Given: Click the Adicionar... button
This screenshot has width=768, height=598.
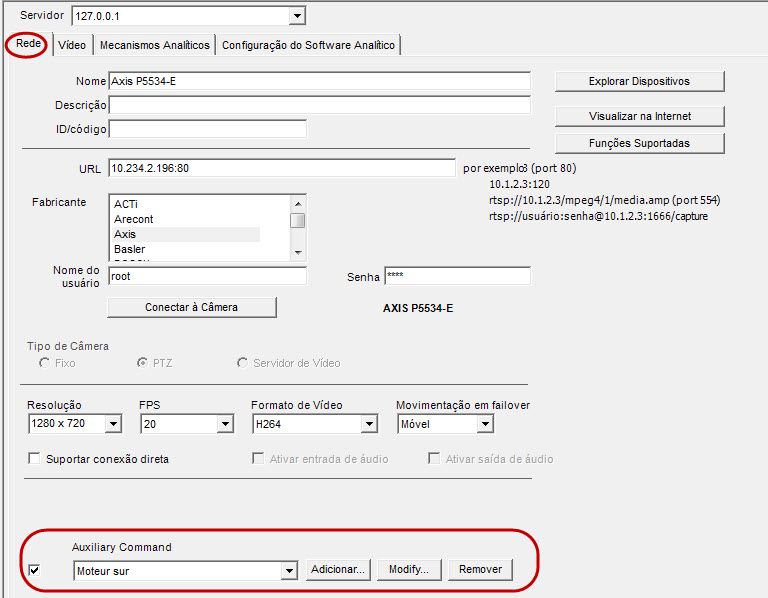Looking at the screenshot, I should point(338,570).
